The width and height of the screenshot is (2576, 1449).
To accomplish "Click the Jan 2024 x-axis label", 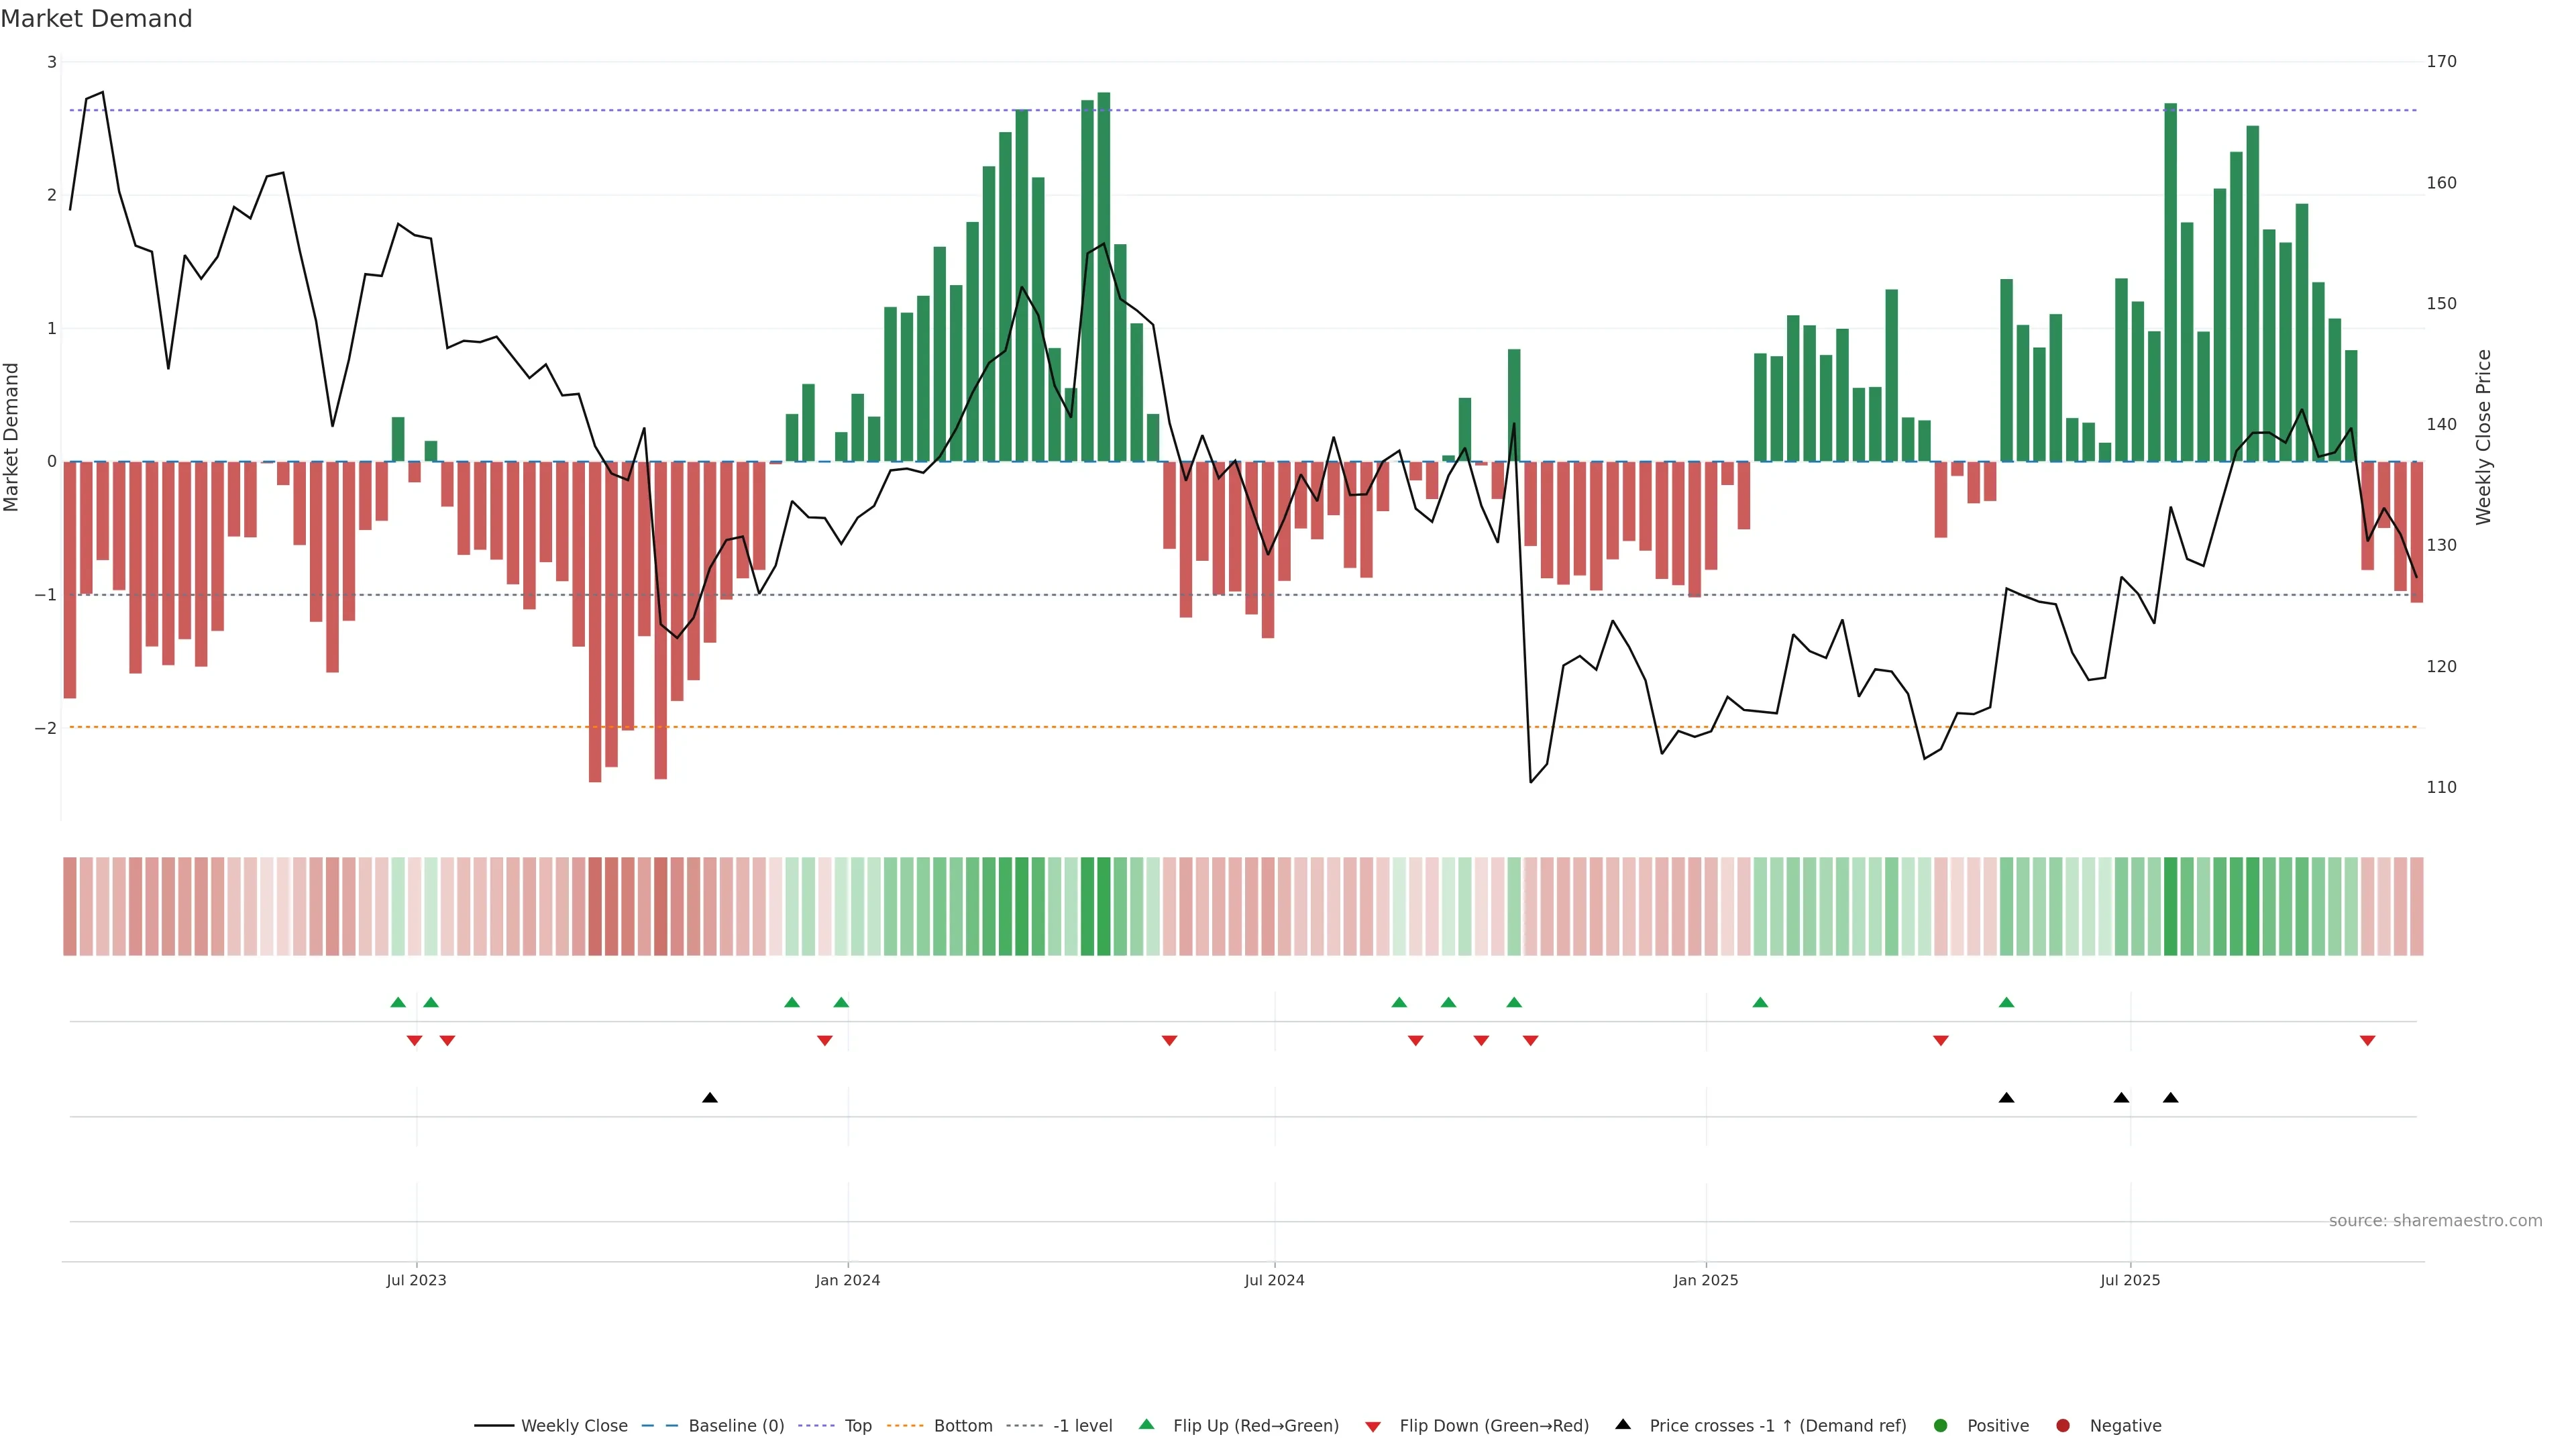I will 847,1281.
